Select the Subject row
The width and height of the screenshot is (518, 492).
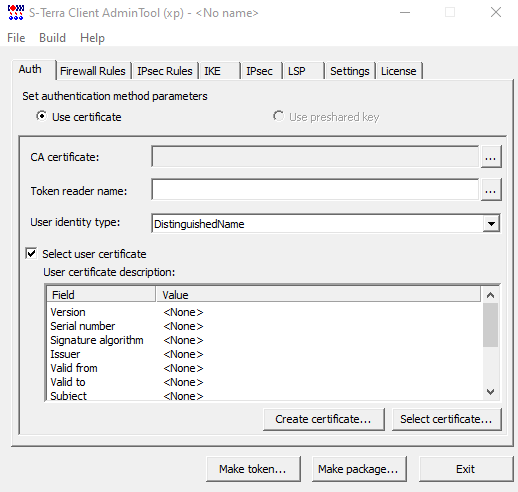[265, 396]
